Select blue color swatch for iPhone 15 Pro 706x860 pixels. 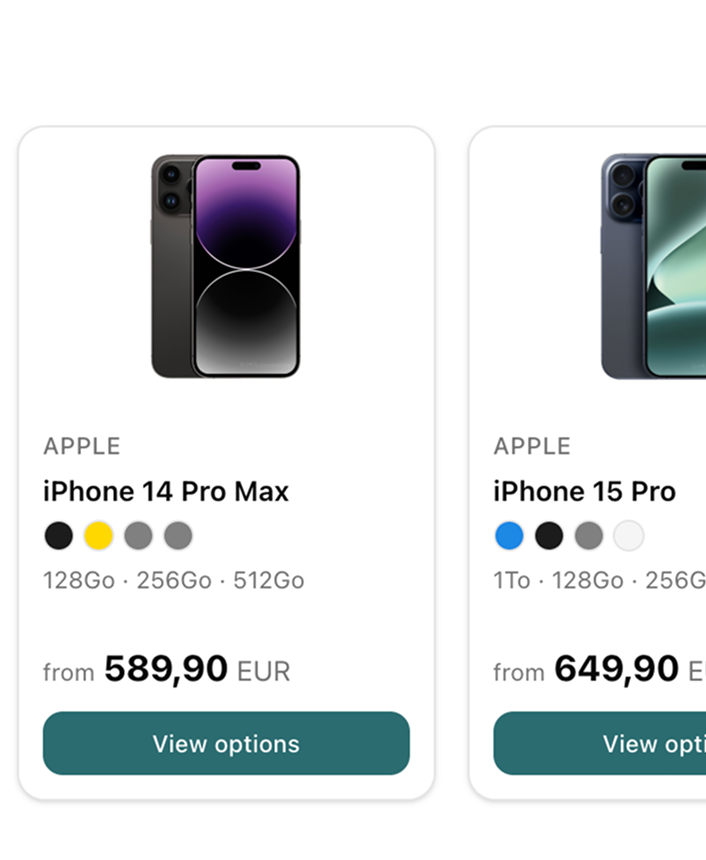pyautogui.click(x=509, y=536)
